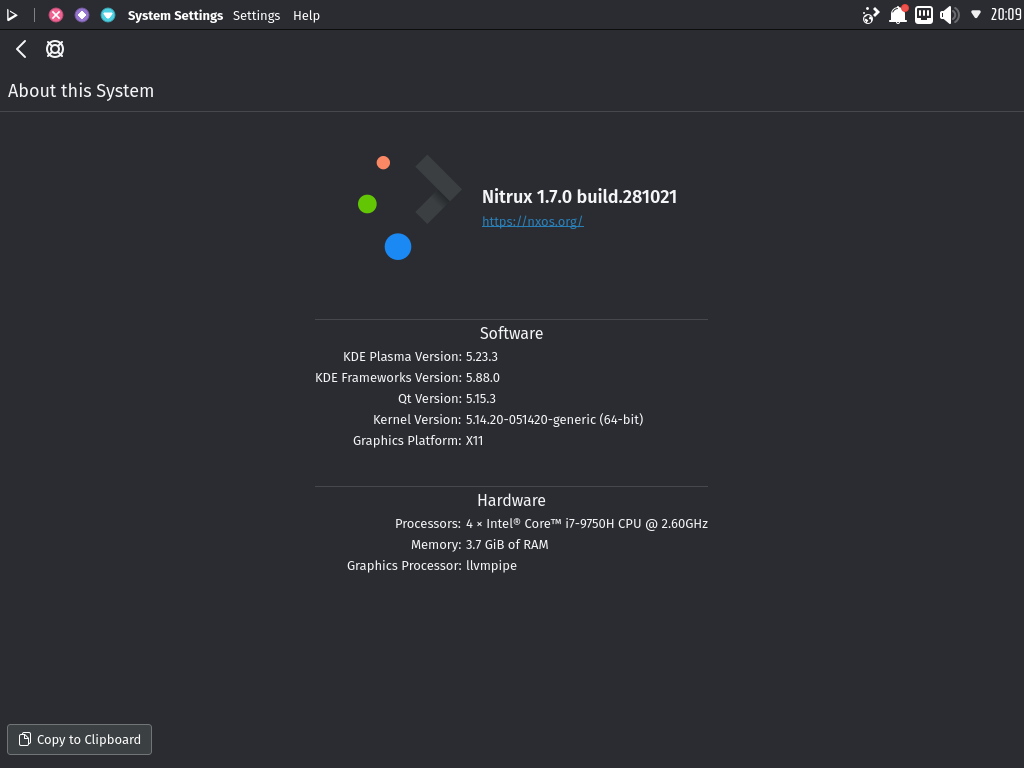Toggle the teal window control in the titlebar
This screenshot has height=768, width=1024.
click(107, 15)
